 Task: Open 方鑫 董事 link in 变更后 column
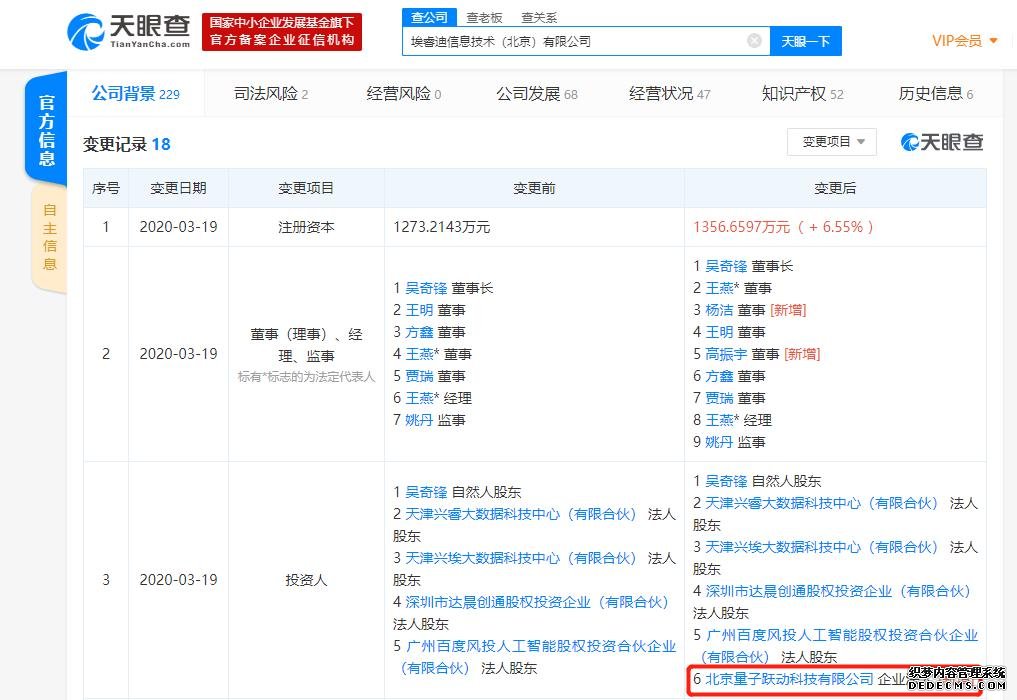pos(719,376)
